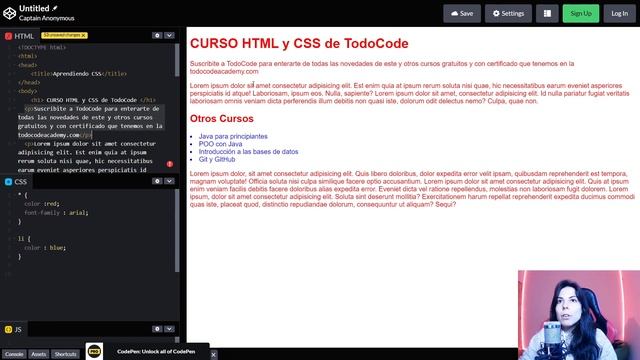The width and height of the screenshot is (640, 360).
Task: Expand the JS editor dropdown chevron
Action: tap(169, 329)
